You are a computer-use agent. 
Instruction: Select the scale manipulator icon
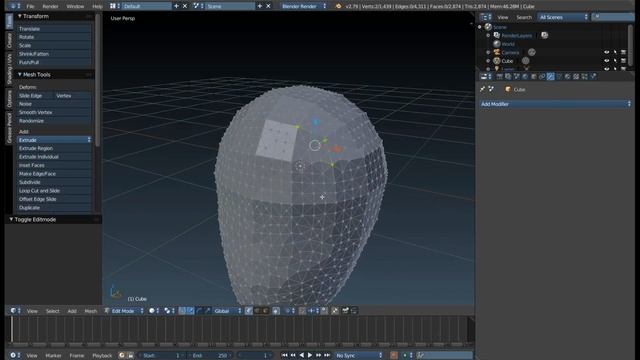207,311
